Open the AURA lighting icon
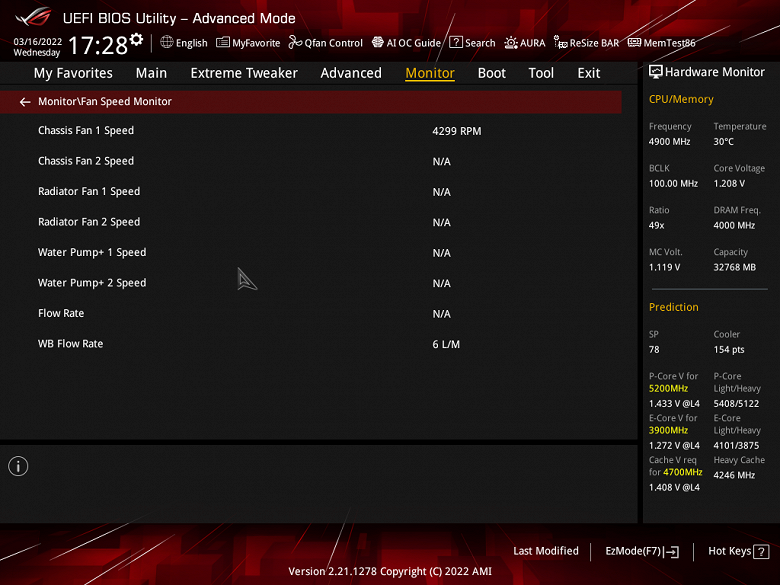This screenshot has height=585, width=780. point(511,43)
